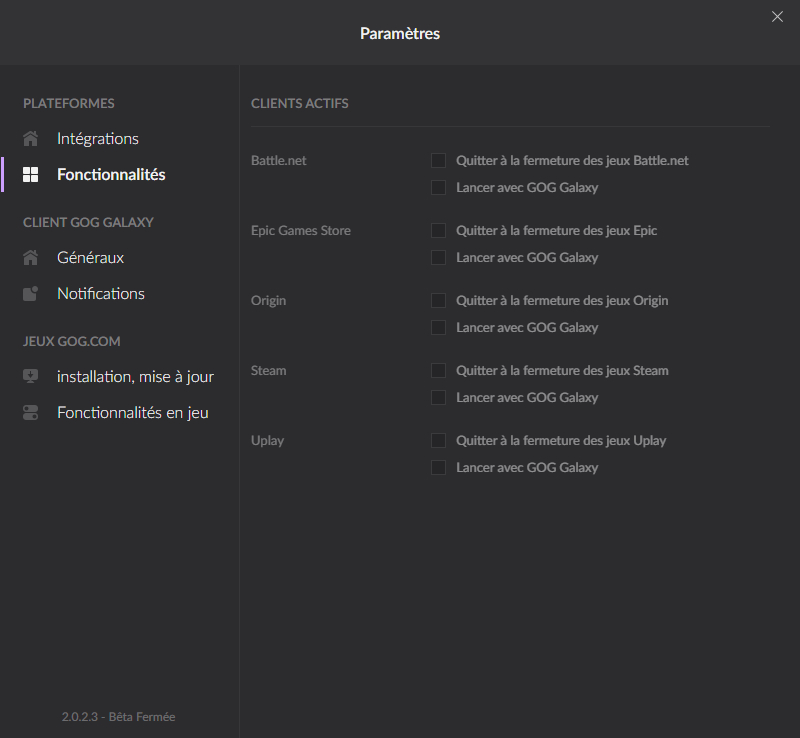Viewport: 800px width, 738px height.
Task: Click the download icon beside installation, mise à jour
Action: (31, 377)
